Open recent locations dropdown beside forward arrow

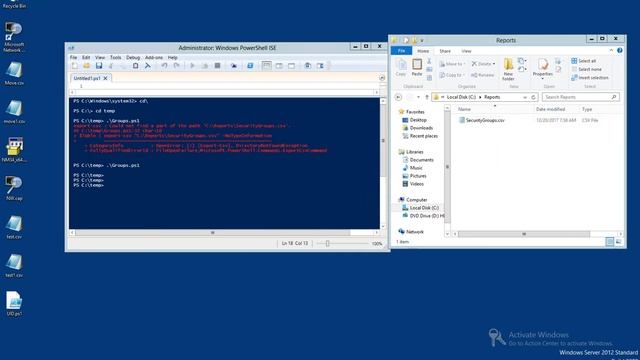tap(418, 97)
